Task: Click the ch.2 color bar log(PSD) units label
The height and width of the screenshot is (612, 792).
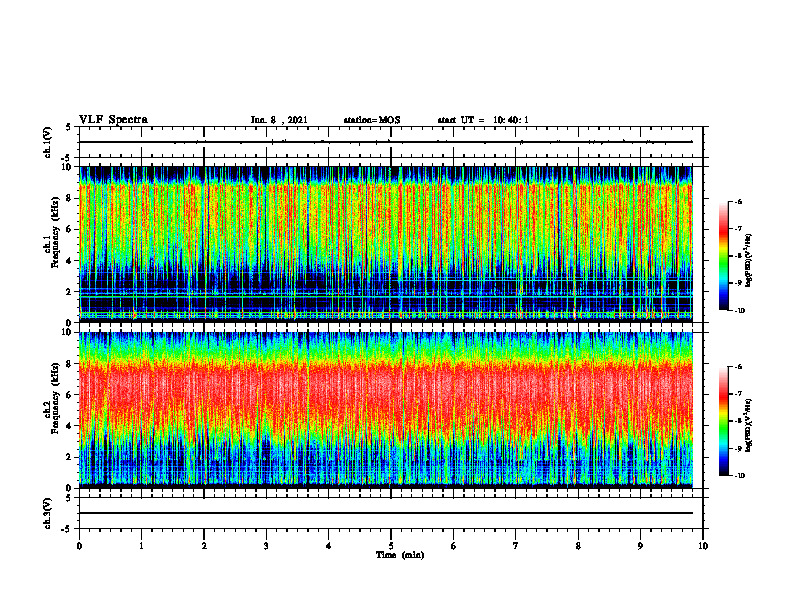Action: click(749, 426)
